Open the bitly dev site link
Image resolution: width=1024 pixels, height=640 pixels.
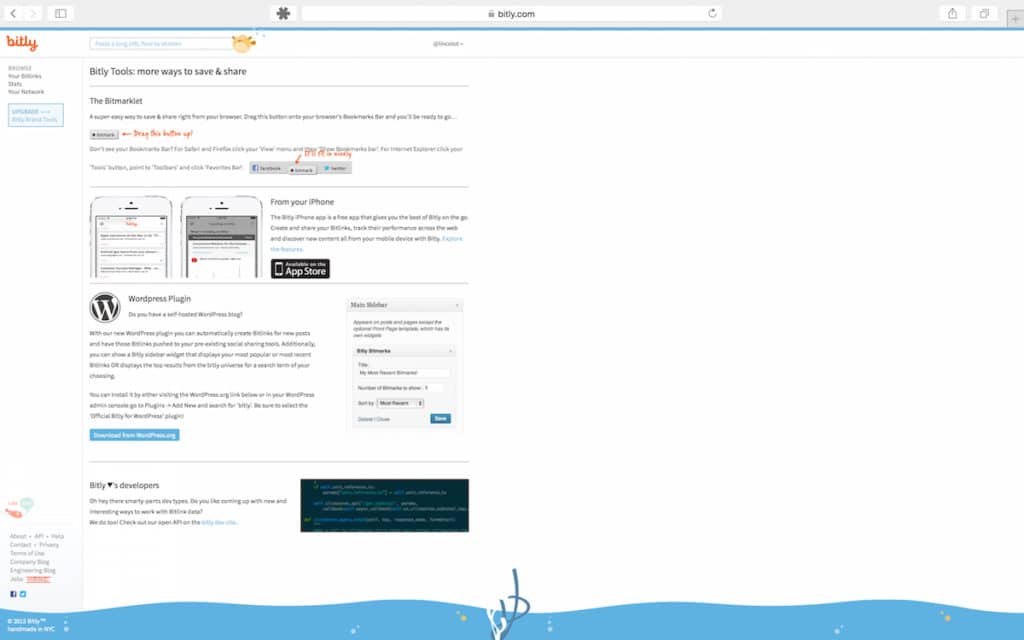[219, 522]
